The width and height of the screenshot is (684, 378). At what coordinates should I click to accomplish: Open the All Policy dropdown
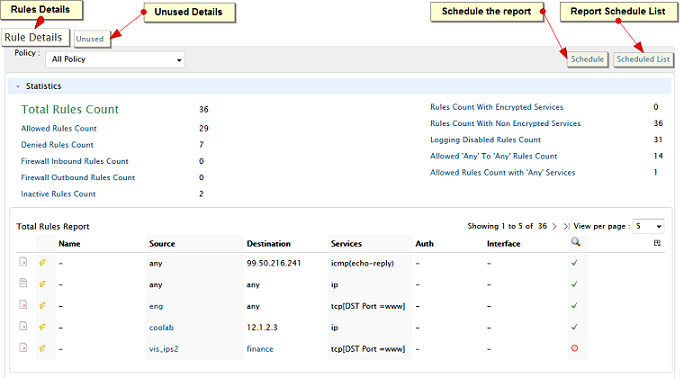click(115, 59)
